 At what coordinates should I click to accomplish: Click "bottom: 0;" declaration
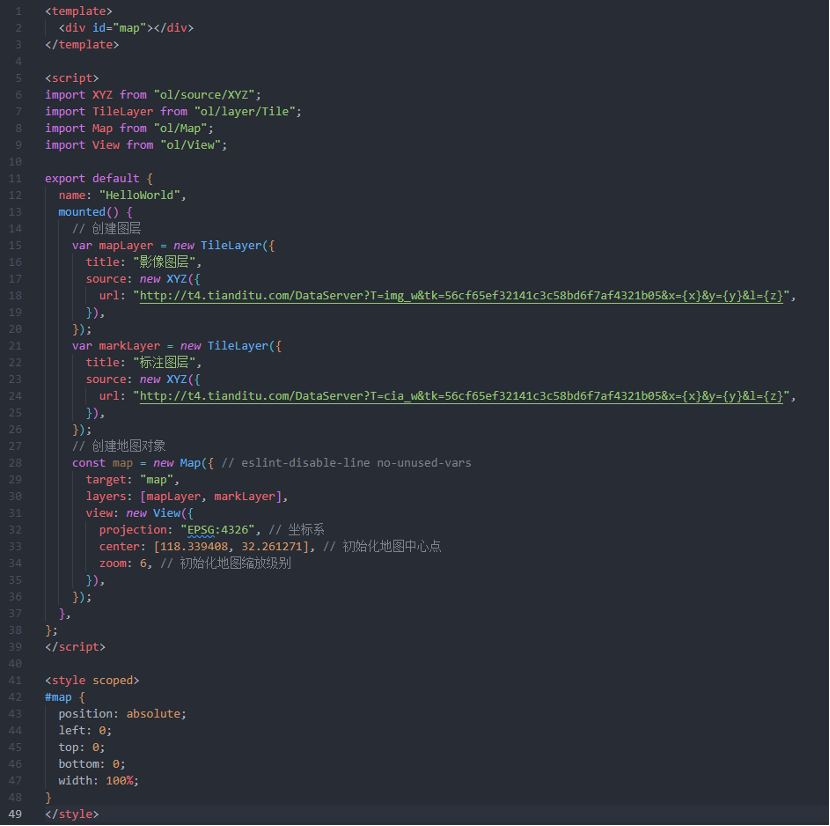[x=92, y=764]
